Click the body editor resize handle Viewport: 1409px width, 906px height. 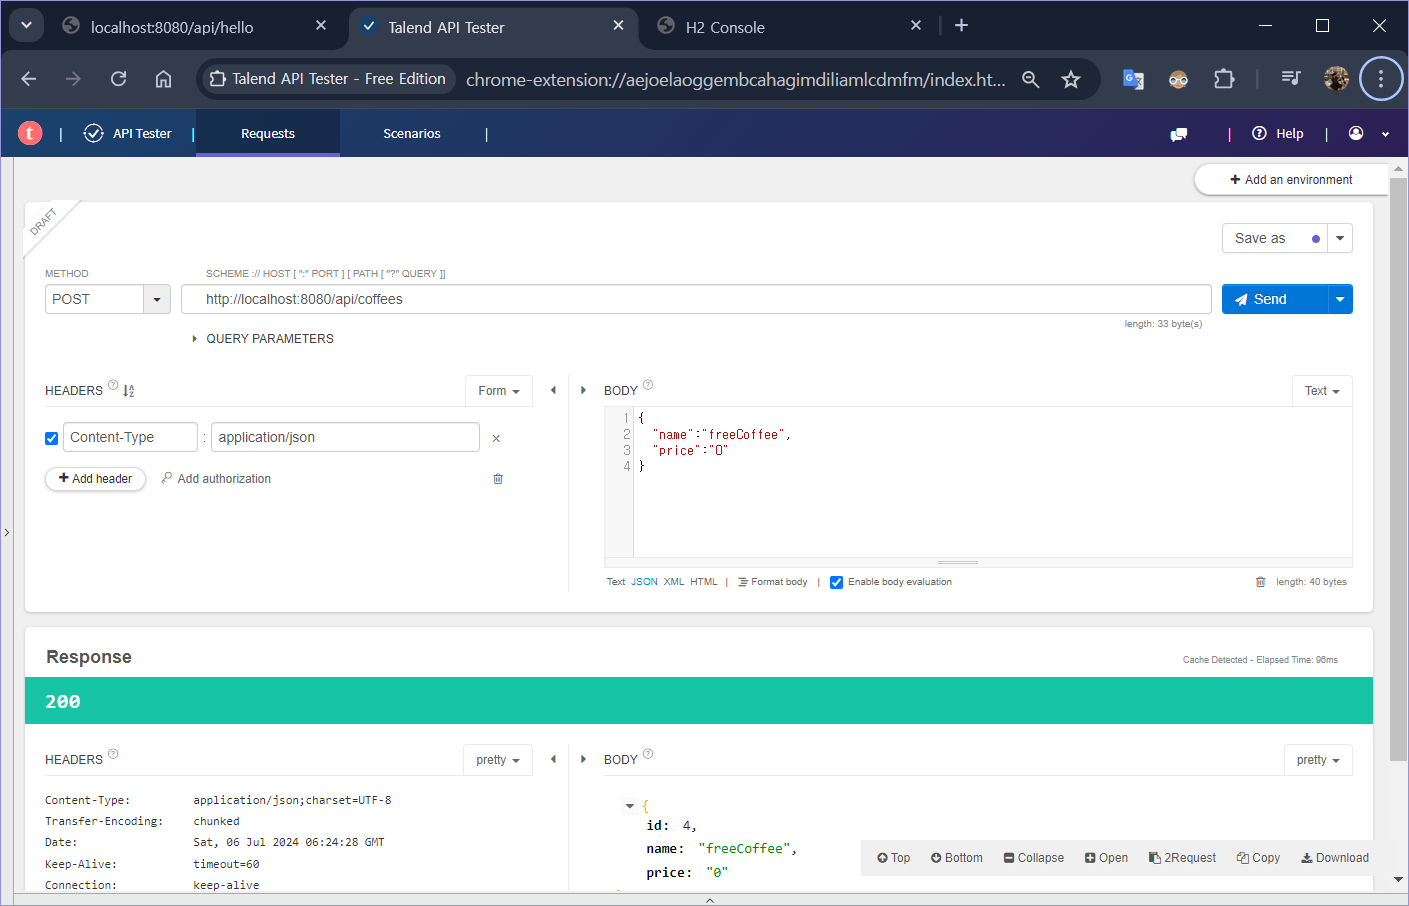pyautogui.click(x=958, y=562)
